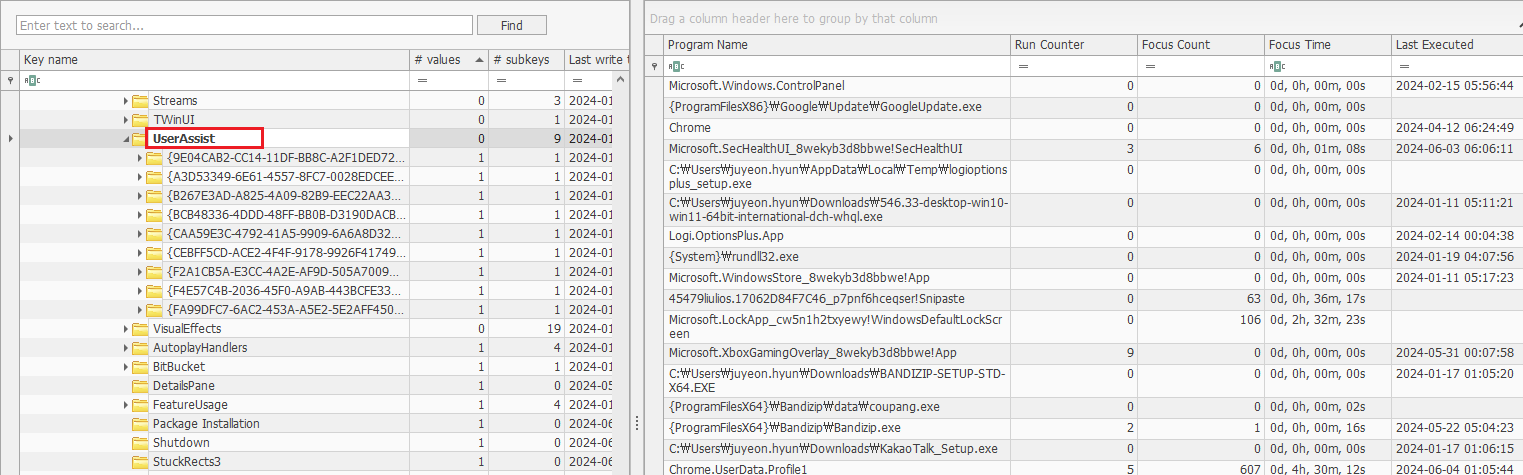Expand the FeatureUsage key
This screenshot has height=475, width=1523.
tap(126, 404)
